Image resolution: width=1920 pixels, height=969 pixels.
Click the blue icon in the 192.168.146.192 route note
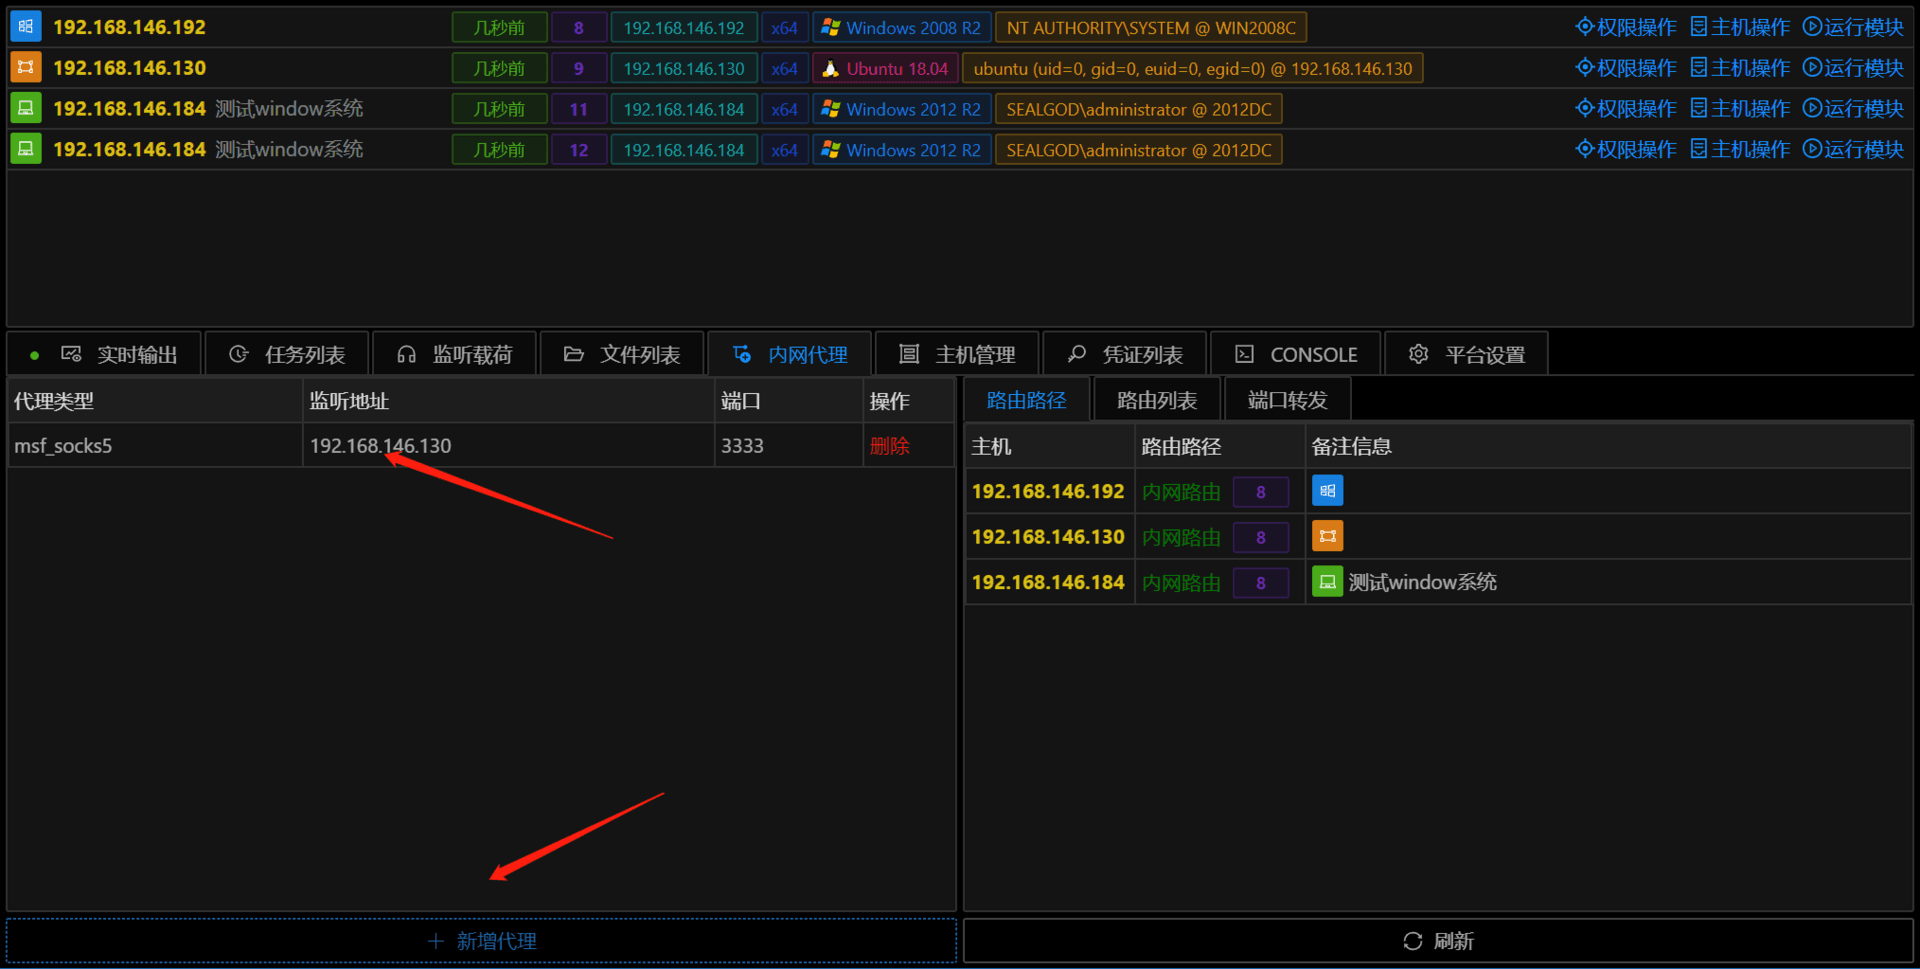click(1327, 491)
